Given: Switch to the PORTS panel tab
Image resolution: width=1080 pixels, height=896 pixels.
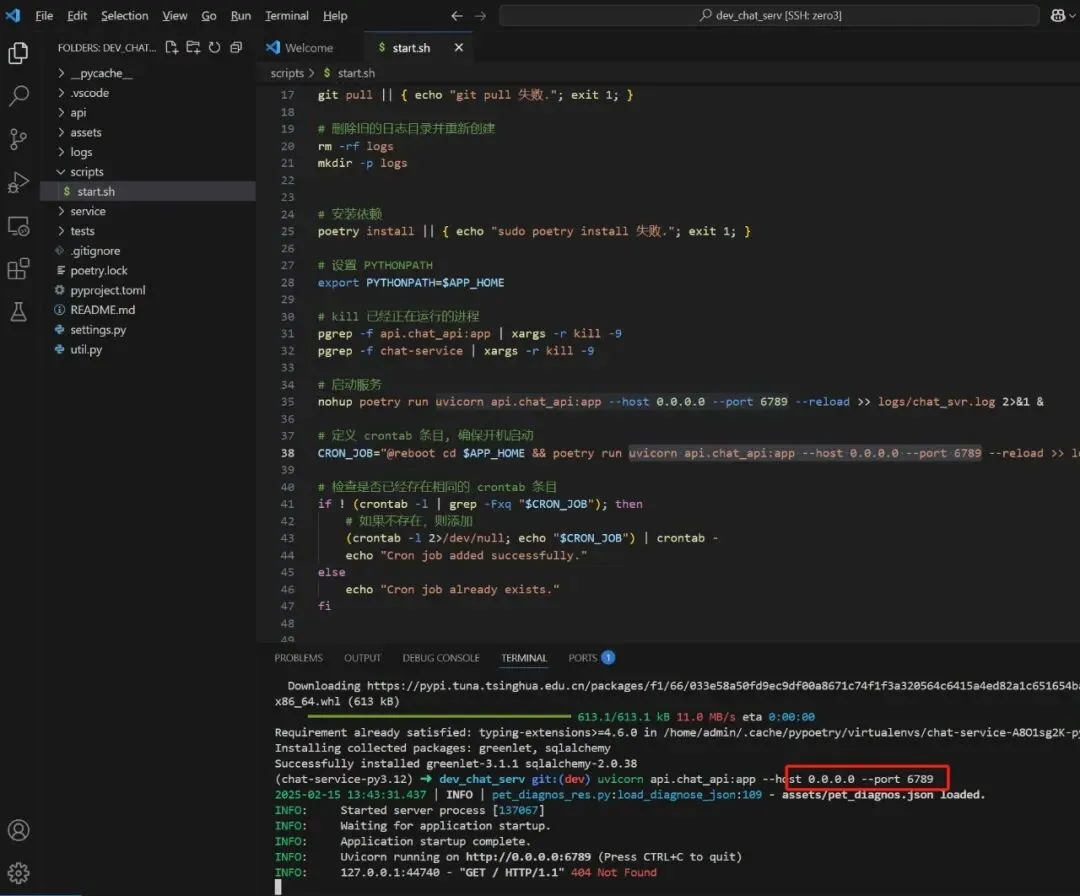Looking at the screenshot, I should click(x=583, y=658).
